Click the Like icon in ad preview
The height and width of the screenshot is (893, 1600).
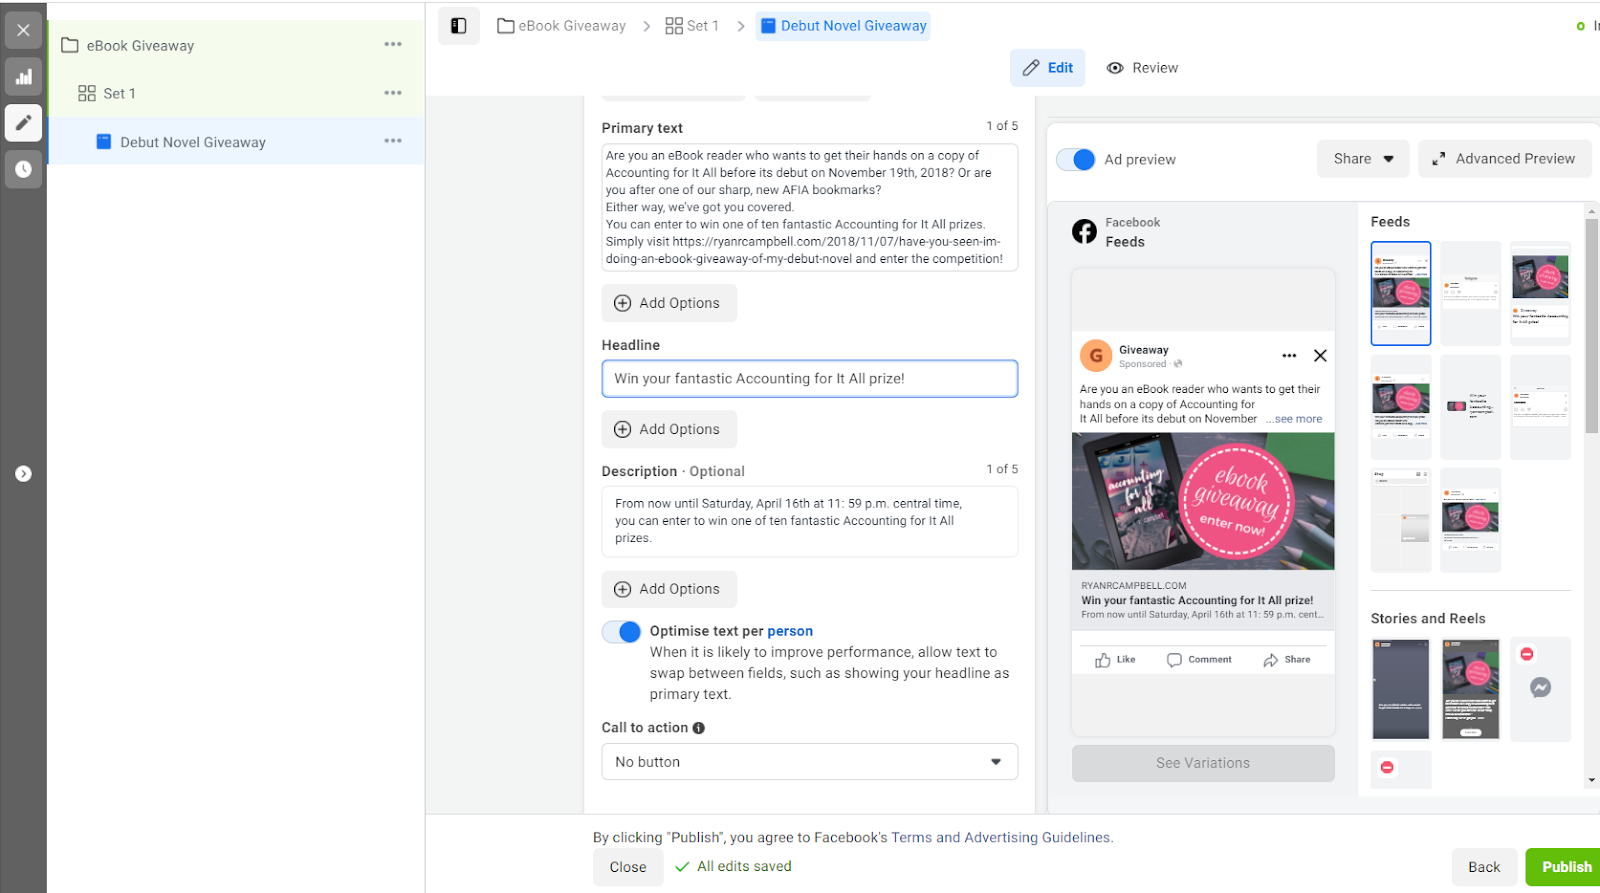point(1103,660)
